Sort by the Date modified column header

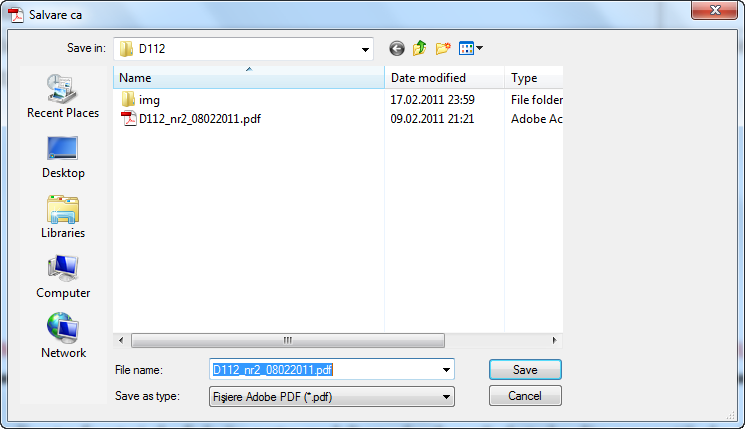tap(444, 77)
